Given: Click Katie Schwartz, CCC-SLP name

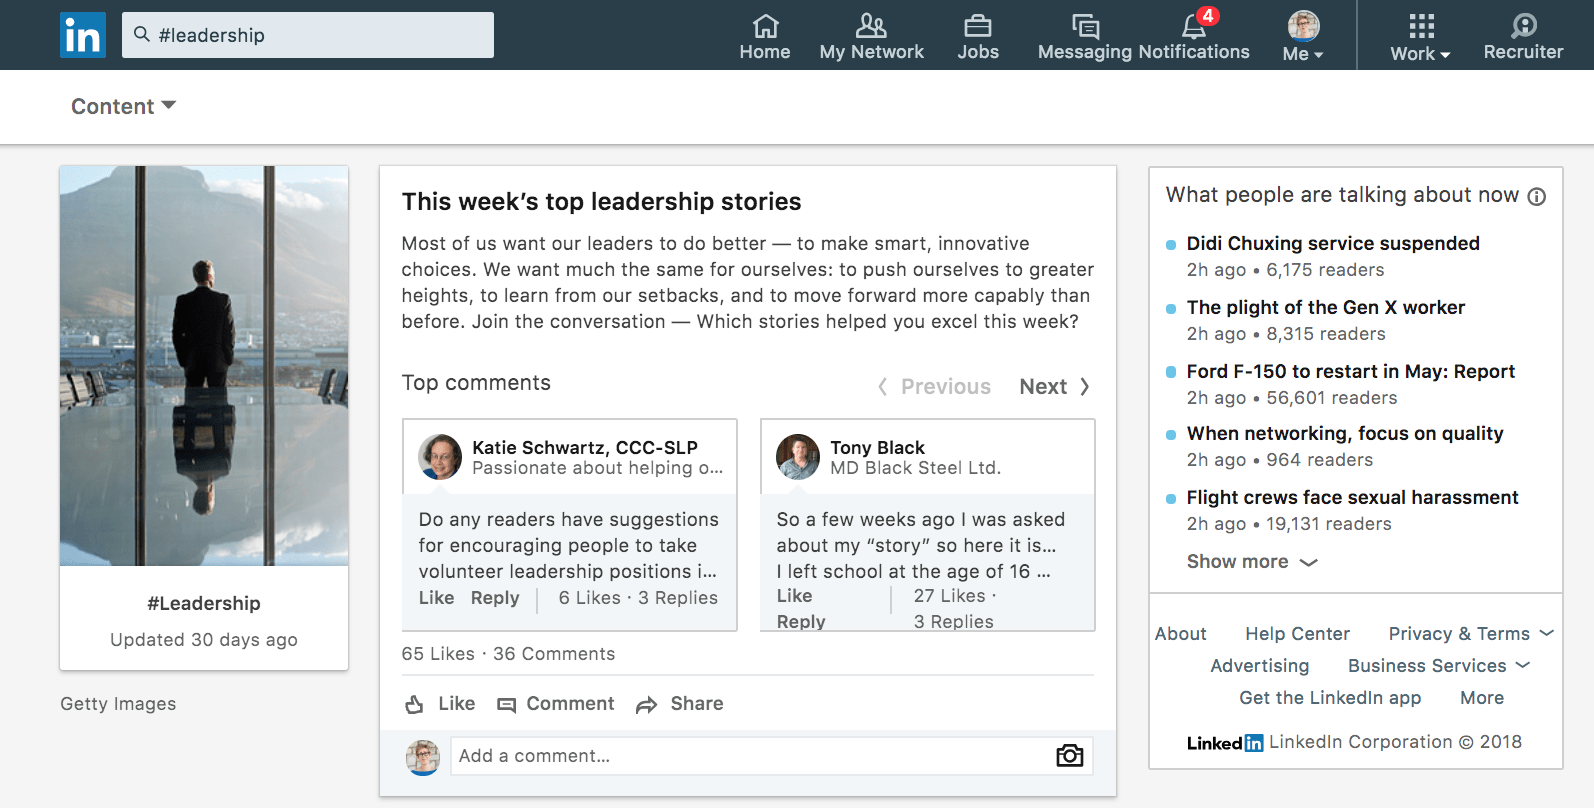Looking at the screenshot, I should tap(585, 448).
